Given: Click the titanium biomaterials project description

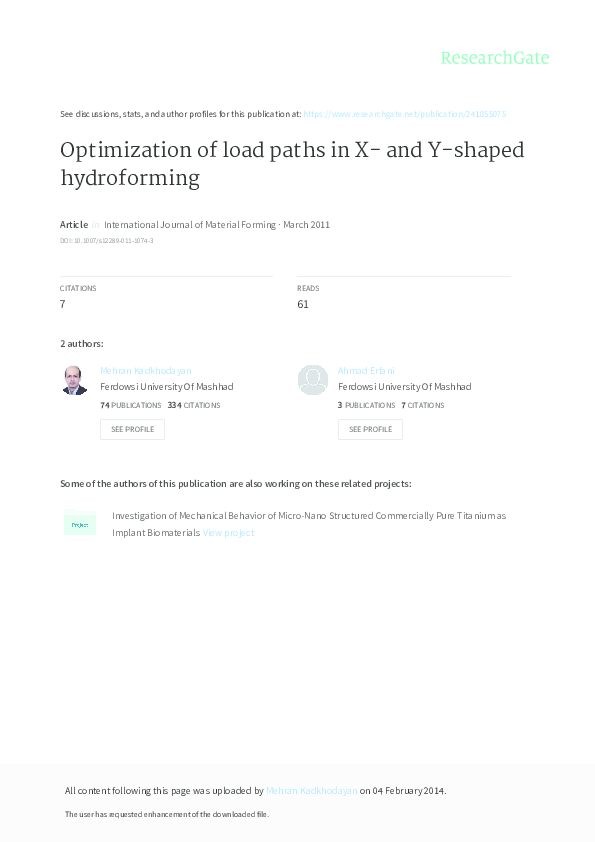Looking at the screenshot, I should click(300, 515).
